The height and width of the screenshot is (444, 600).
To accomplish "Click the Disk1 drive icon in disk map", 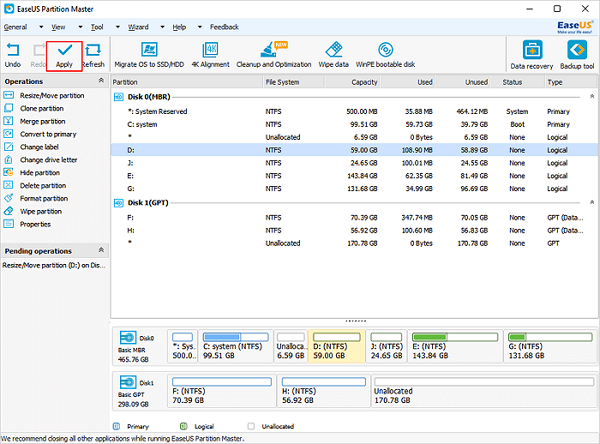I will coord(128,382).
